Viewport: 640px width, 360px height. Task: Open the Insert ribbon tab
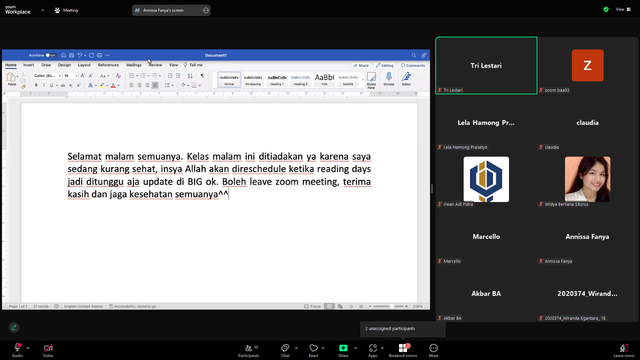[x=29, y=65]
